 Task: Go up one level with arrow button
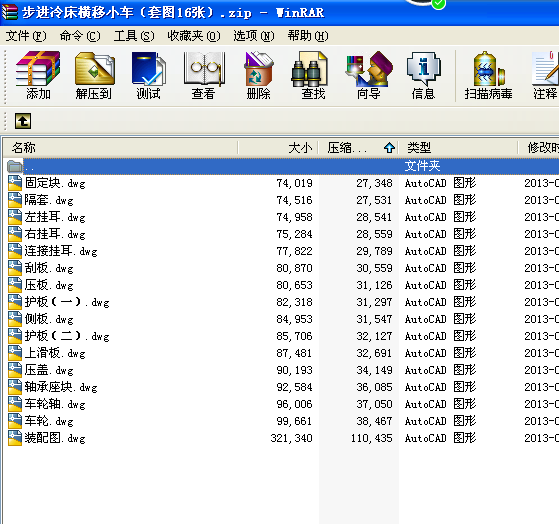point(23,121)
